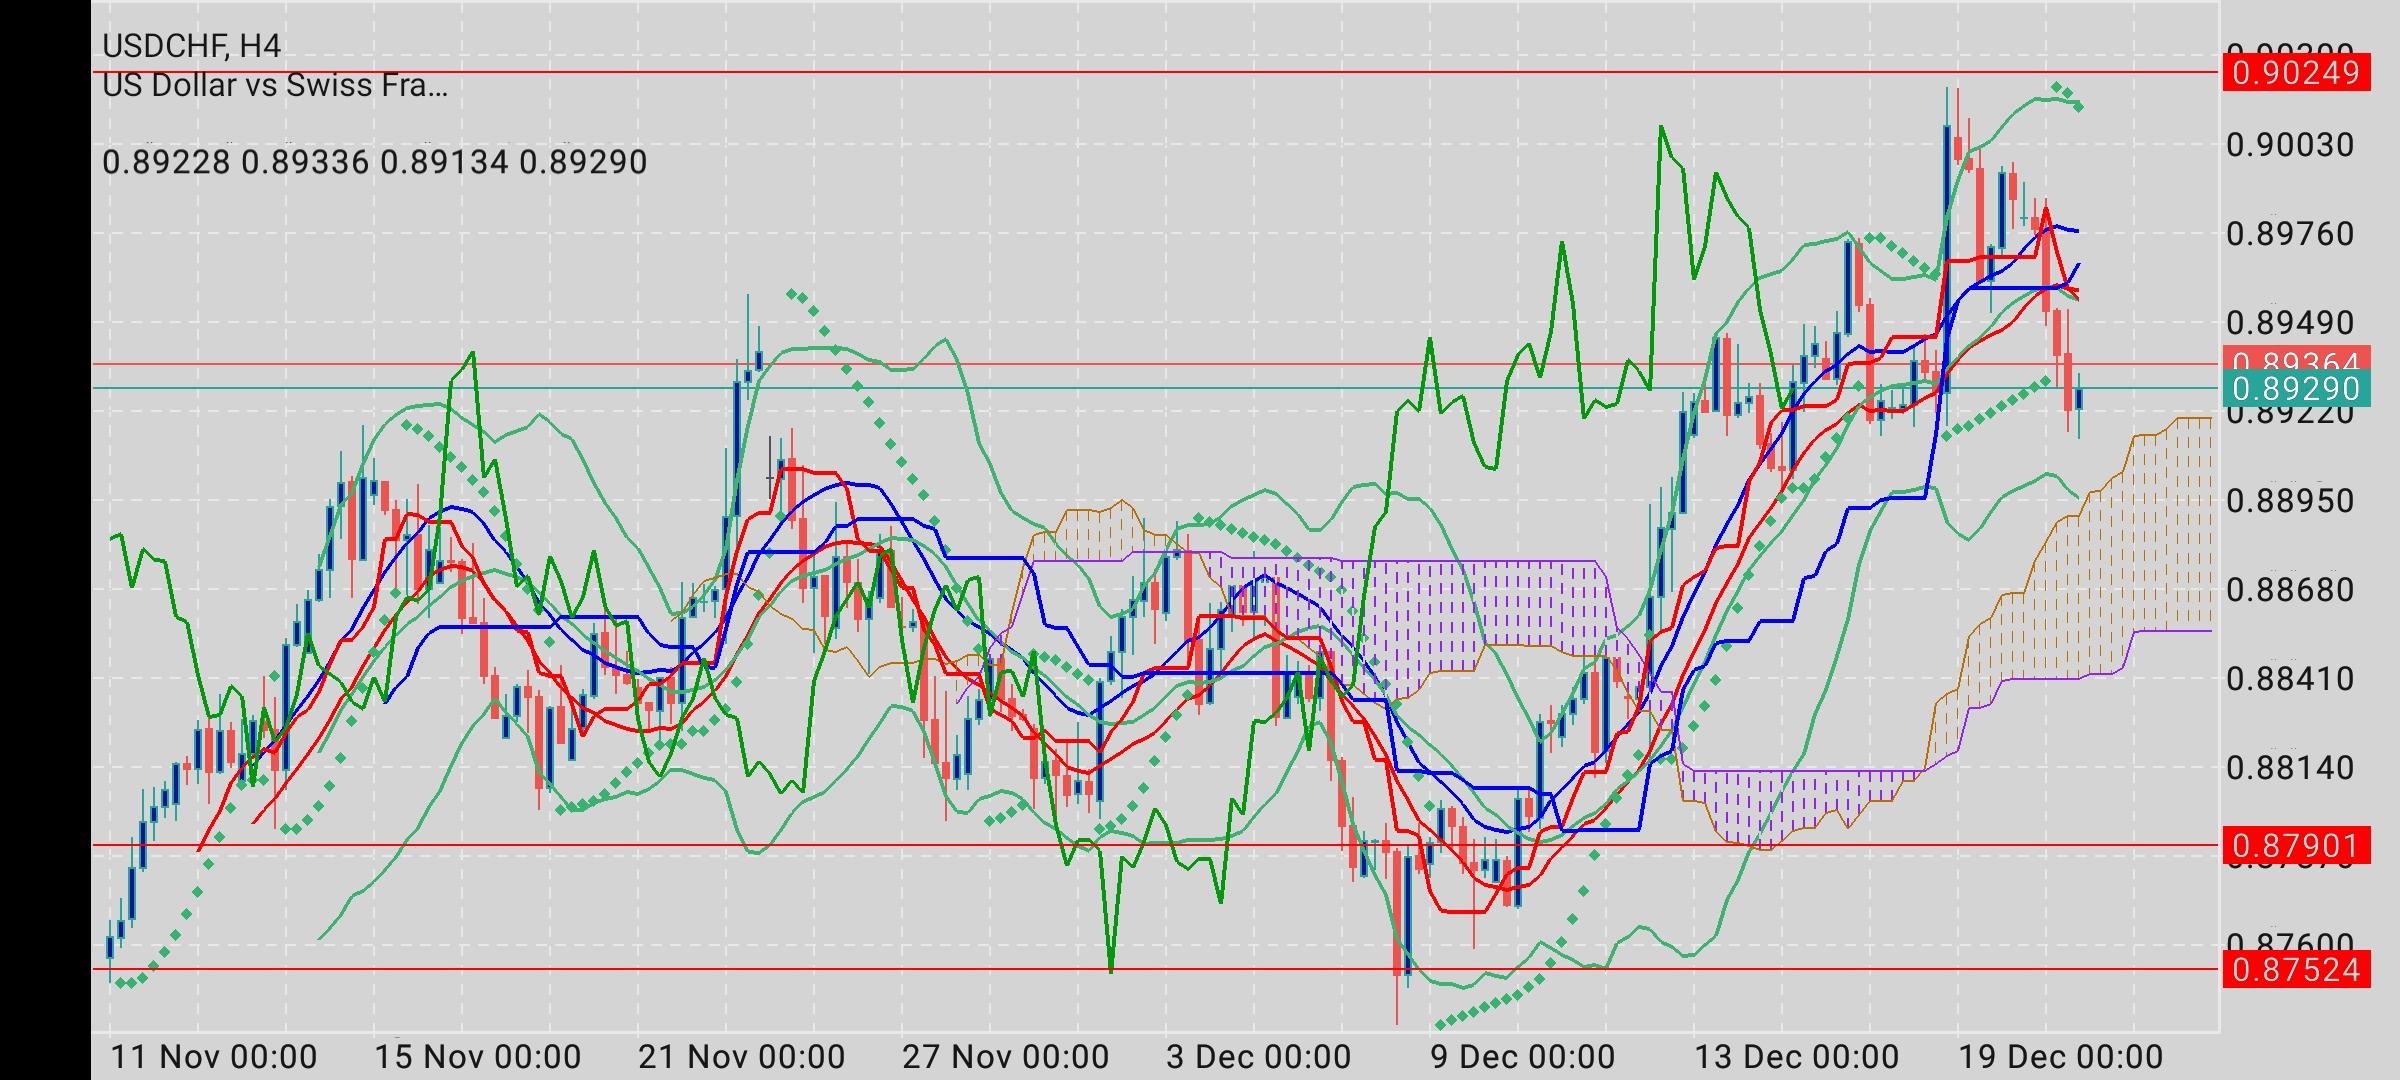The height and width of the screenshot is (1080, 2400).
Task: Tap the USDCHF, H4 chart title
Action: (x=192, y=45)
